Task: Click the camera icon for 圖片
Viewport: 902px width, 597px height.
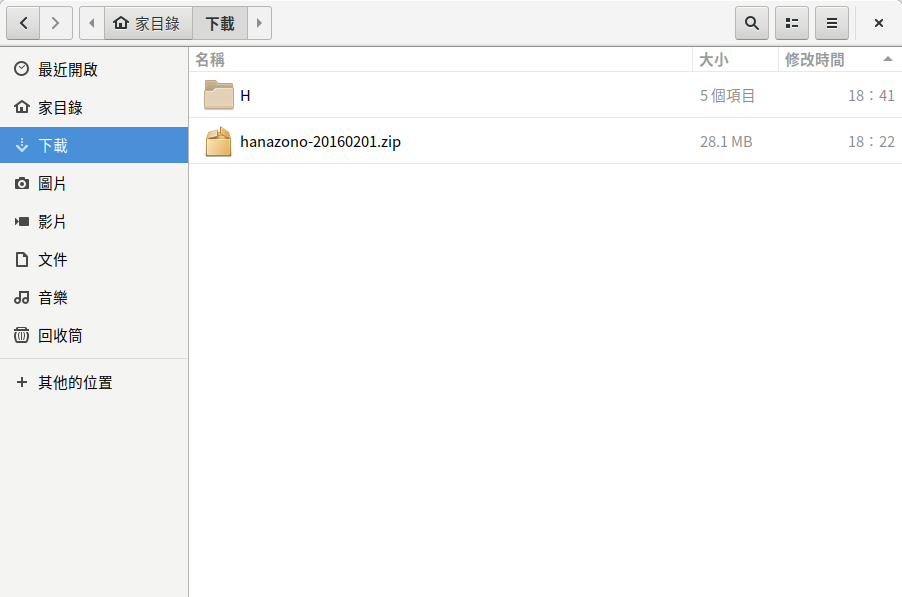Action: coord(22,184)
